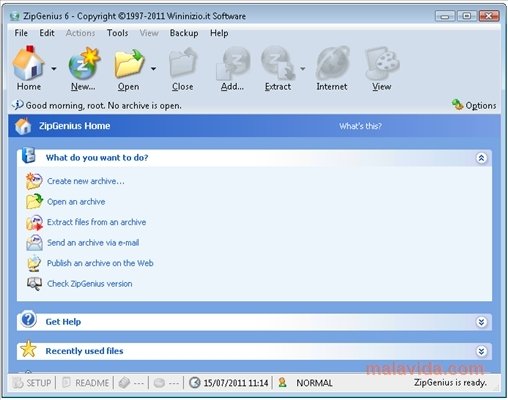Image resolution: width=508 pixels, height=400 pixels.
Task: Click the clock icon in status bar
Action: click(x=195, y=383)
